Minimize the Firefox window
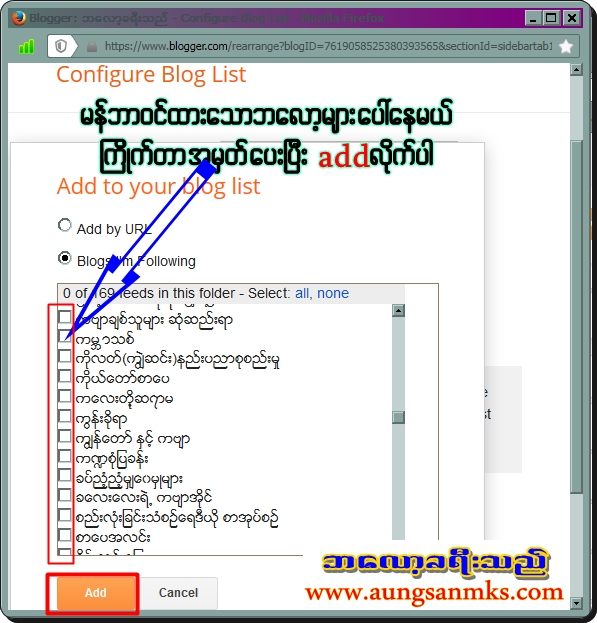 pyautogui.click(x=533, y=18)
